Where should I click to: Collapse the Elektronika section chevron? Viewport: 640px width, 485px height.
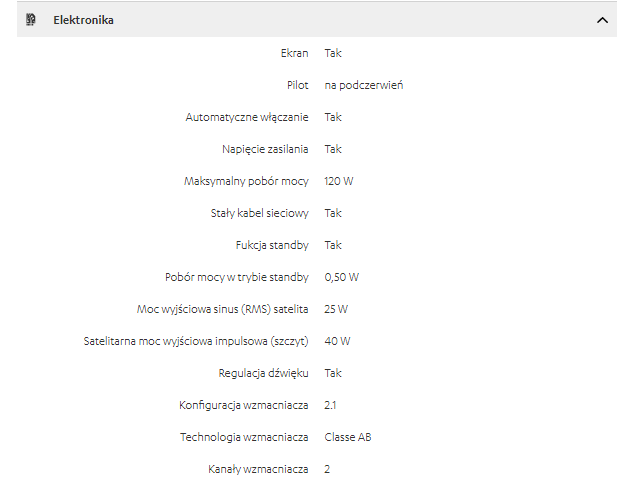[x=602, y=20]
